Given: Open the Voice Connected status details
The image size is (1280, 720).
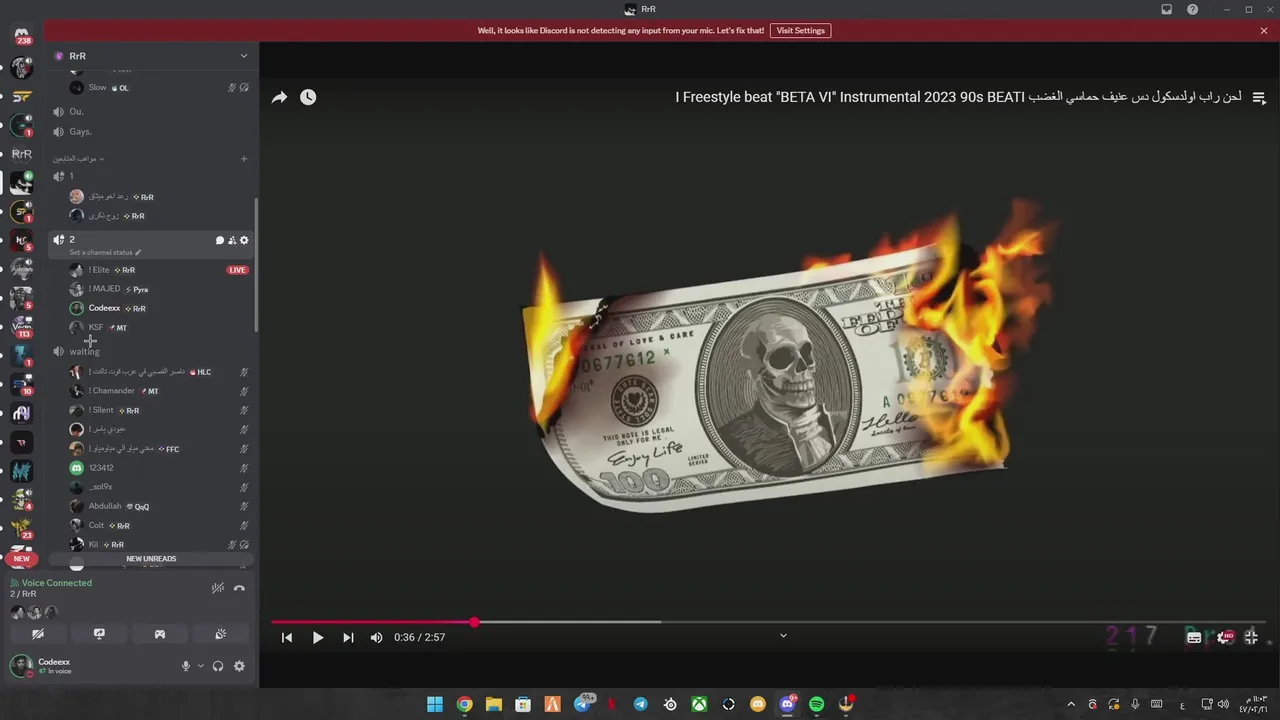Looking at the screenshot, I should 56,583.
